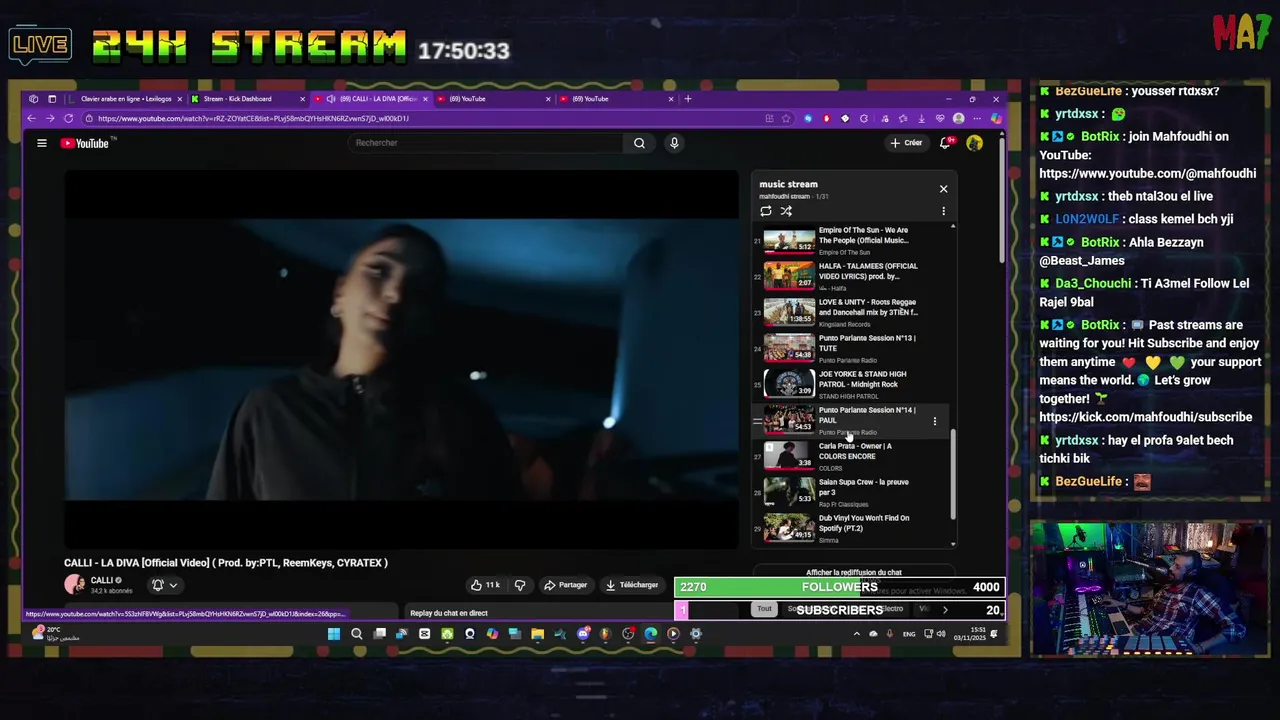The width and height of the screenshot is (1280, 720).
Task: Click the playlist panel scrollbar
Action: click(953, 475)
